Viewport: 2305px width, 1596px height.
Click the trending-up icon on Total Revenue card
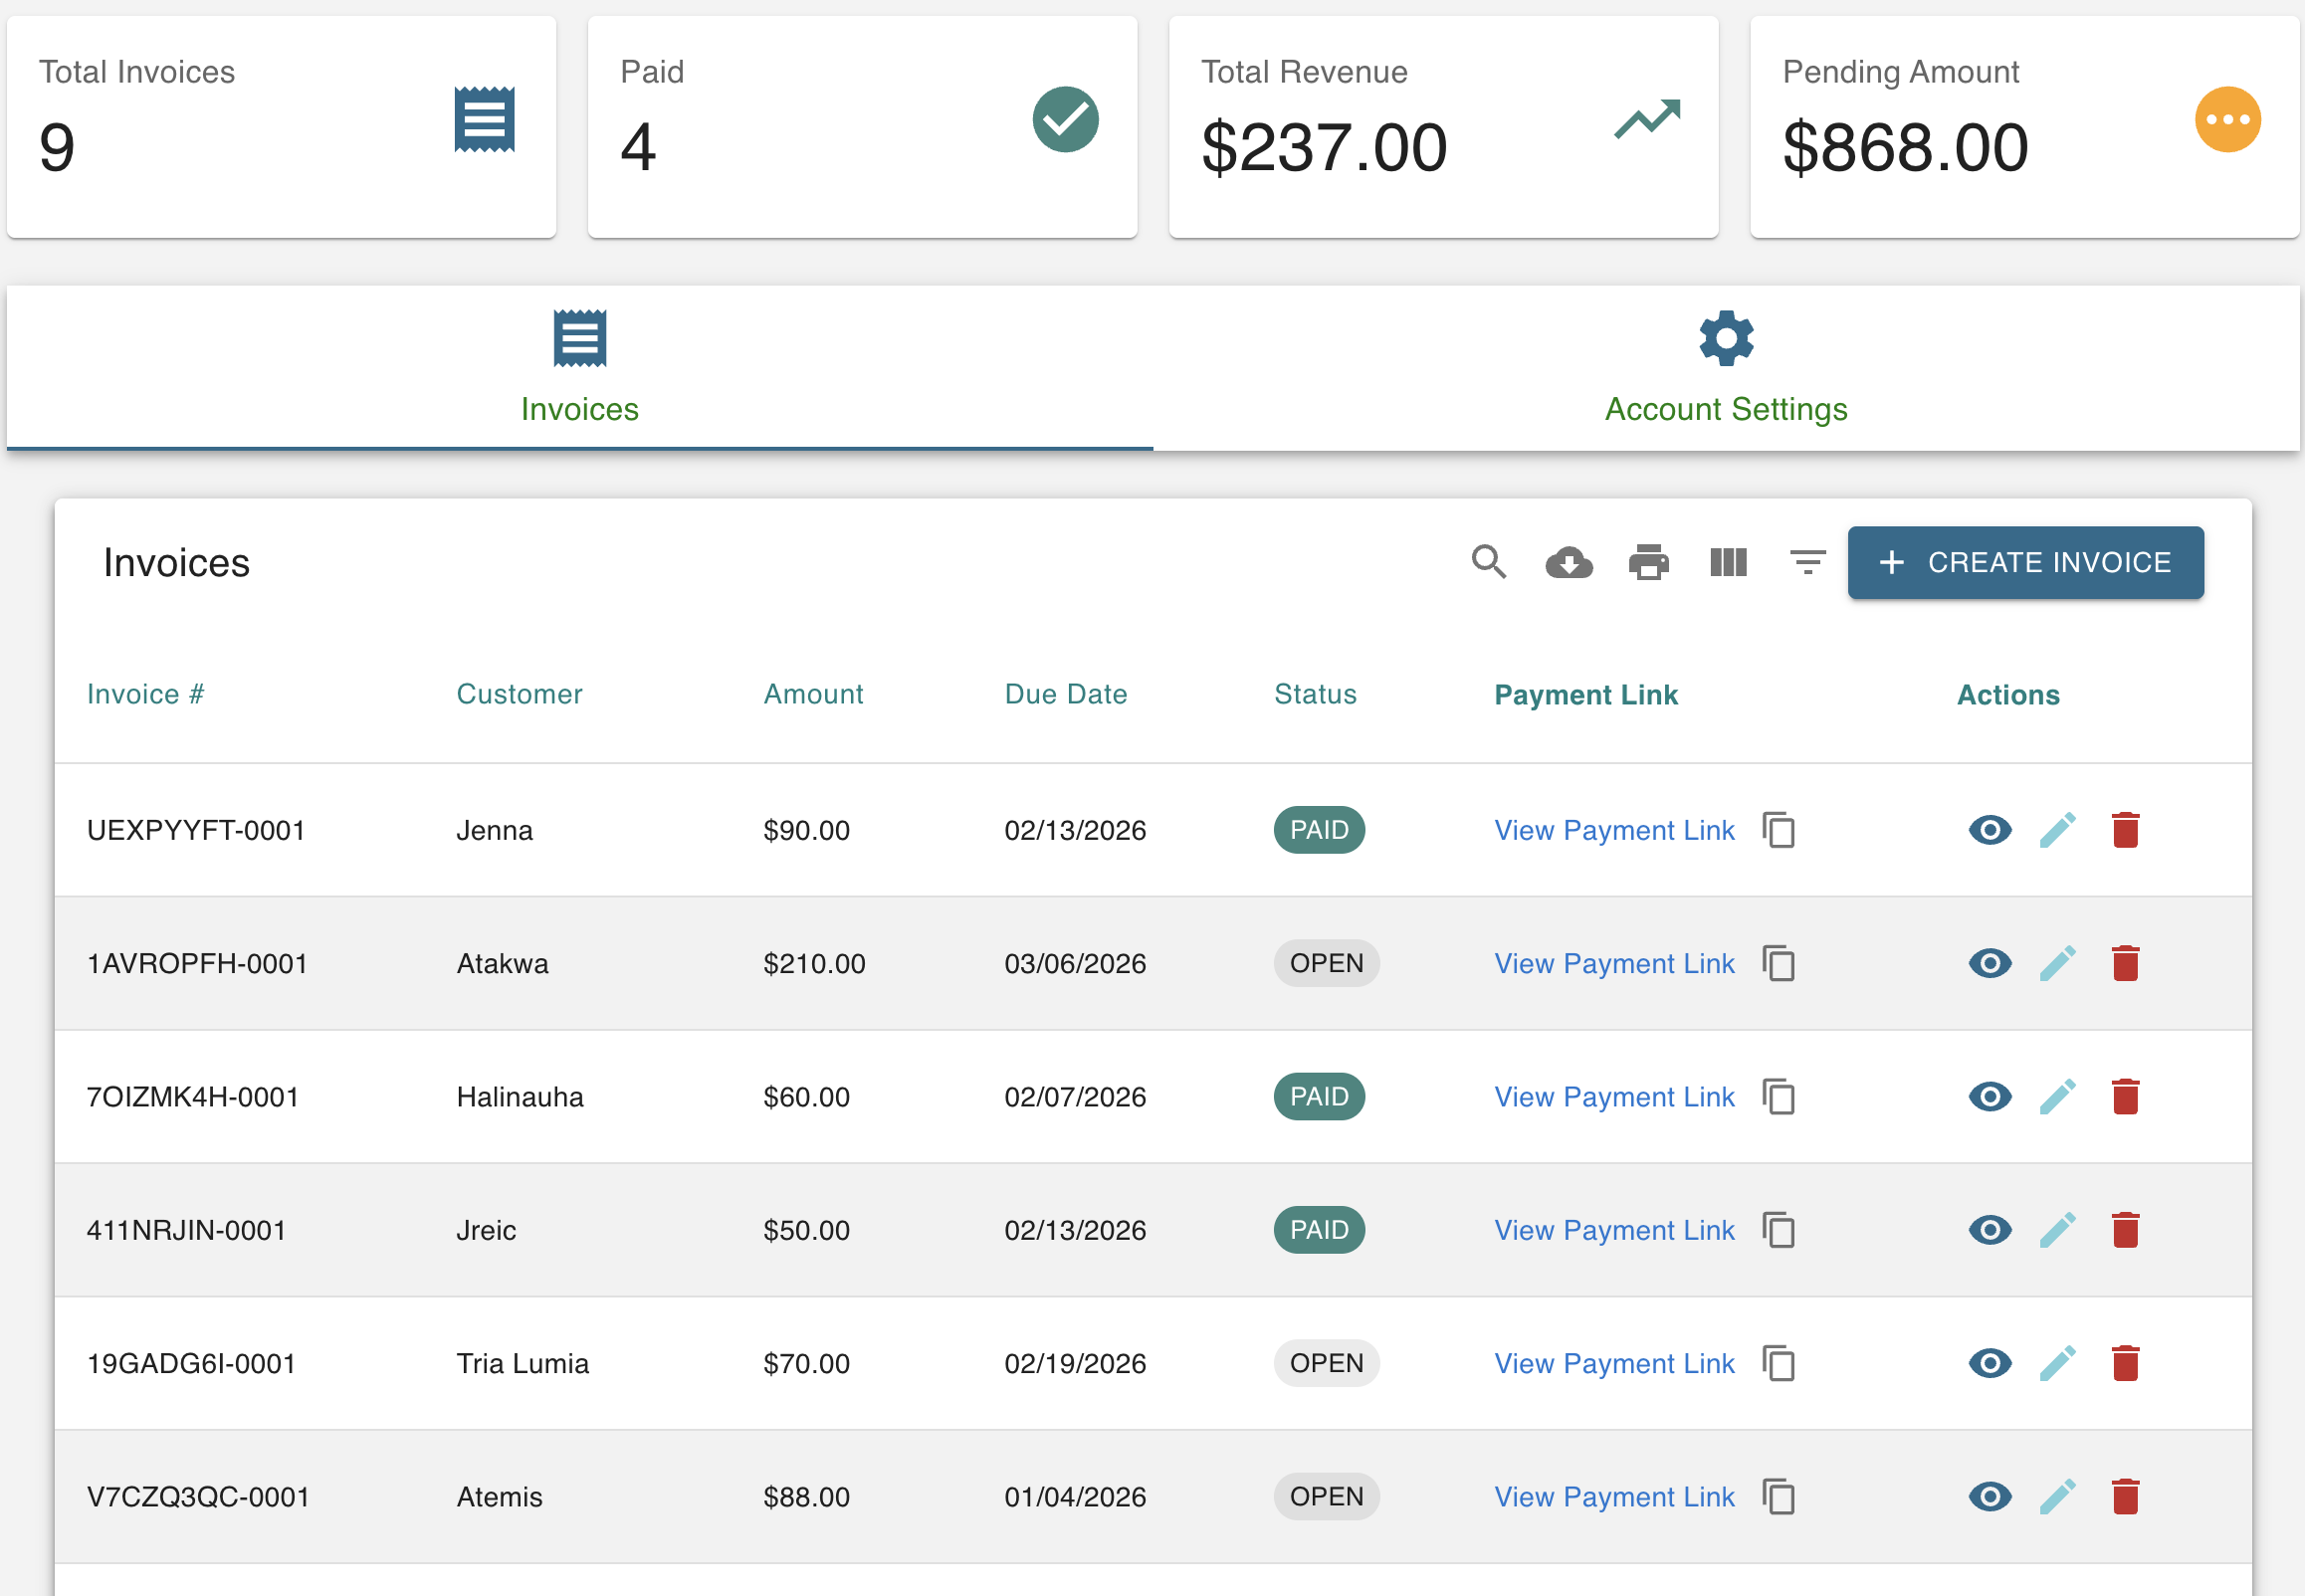(1645, 119)
